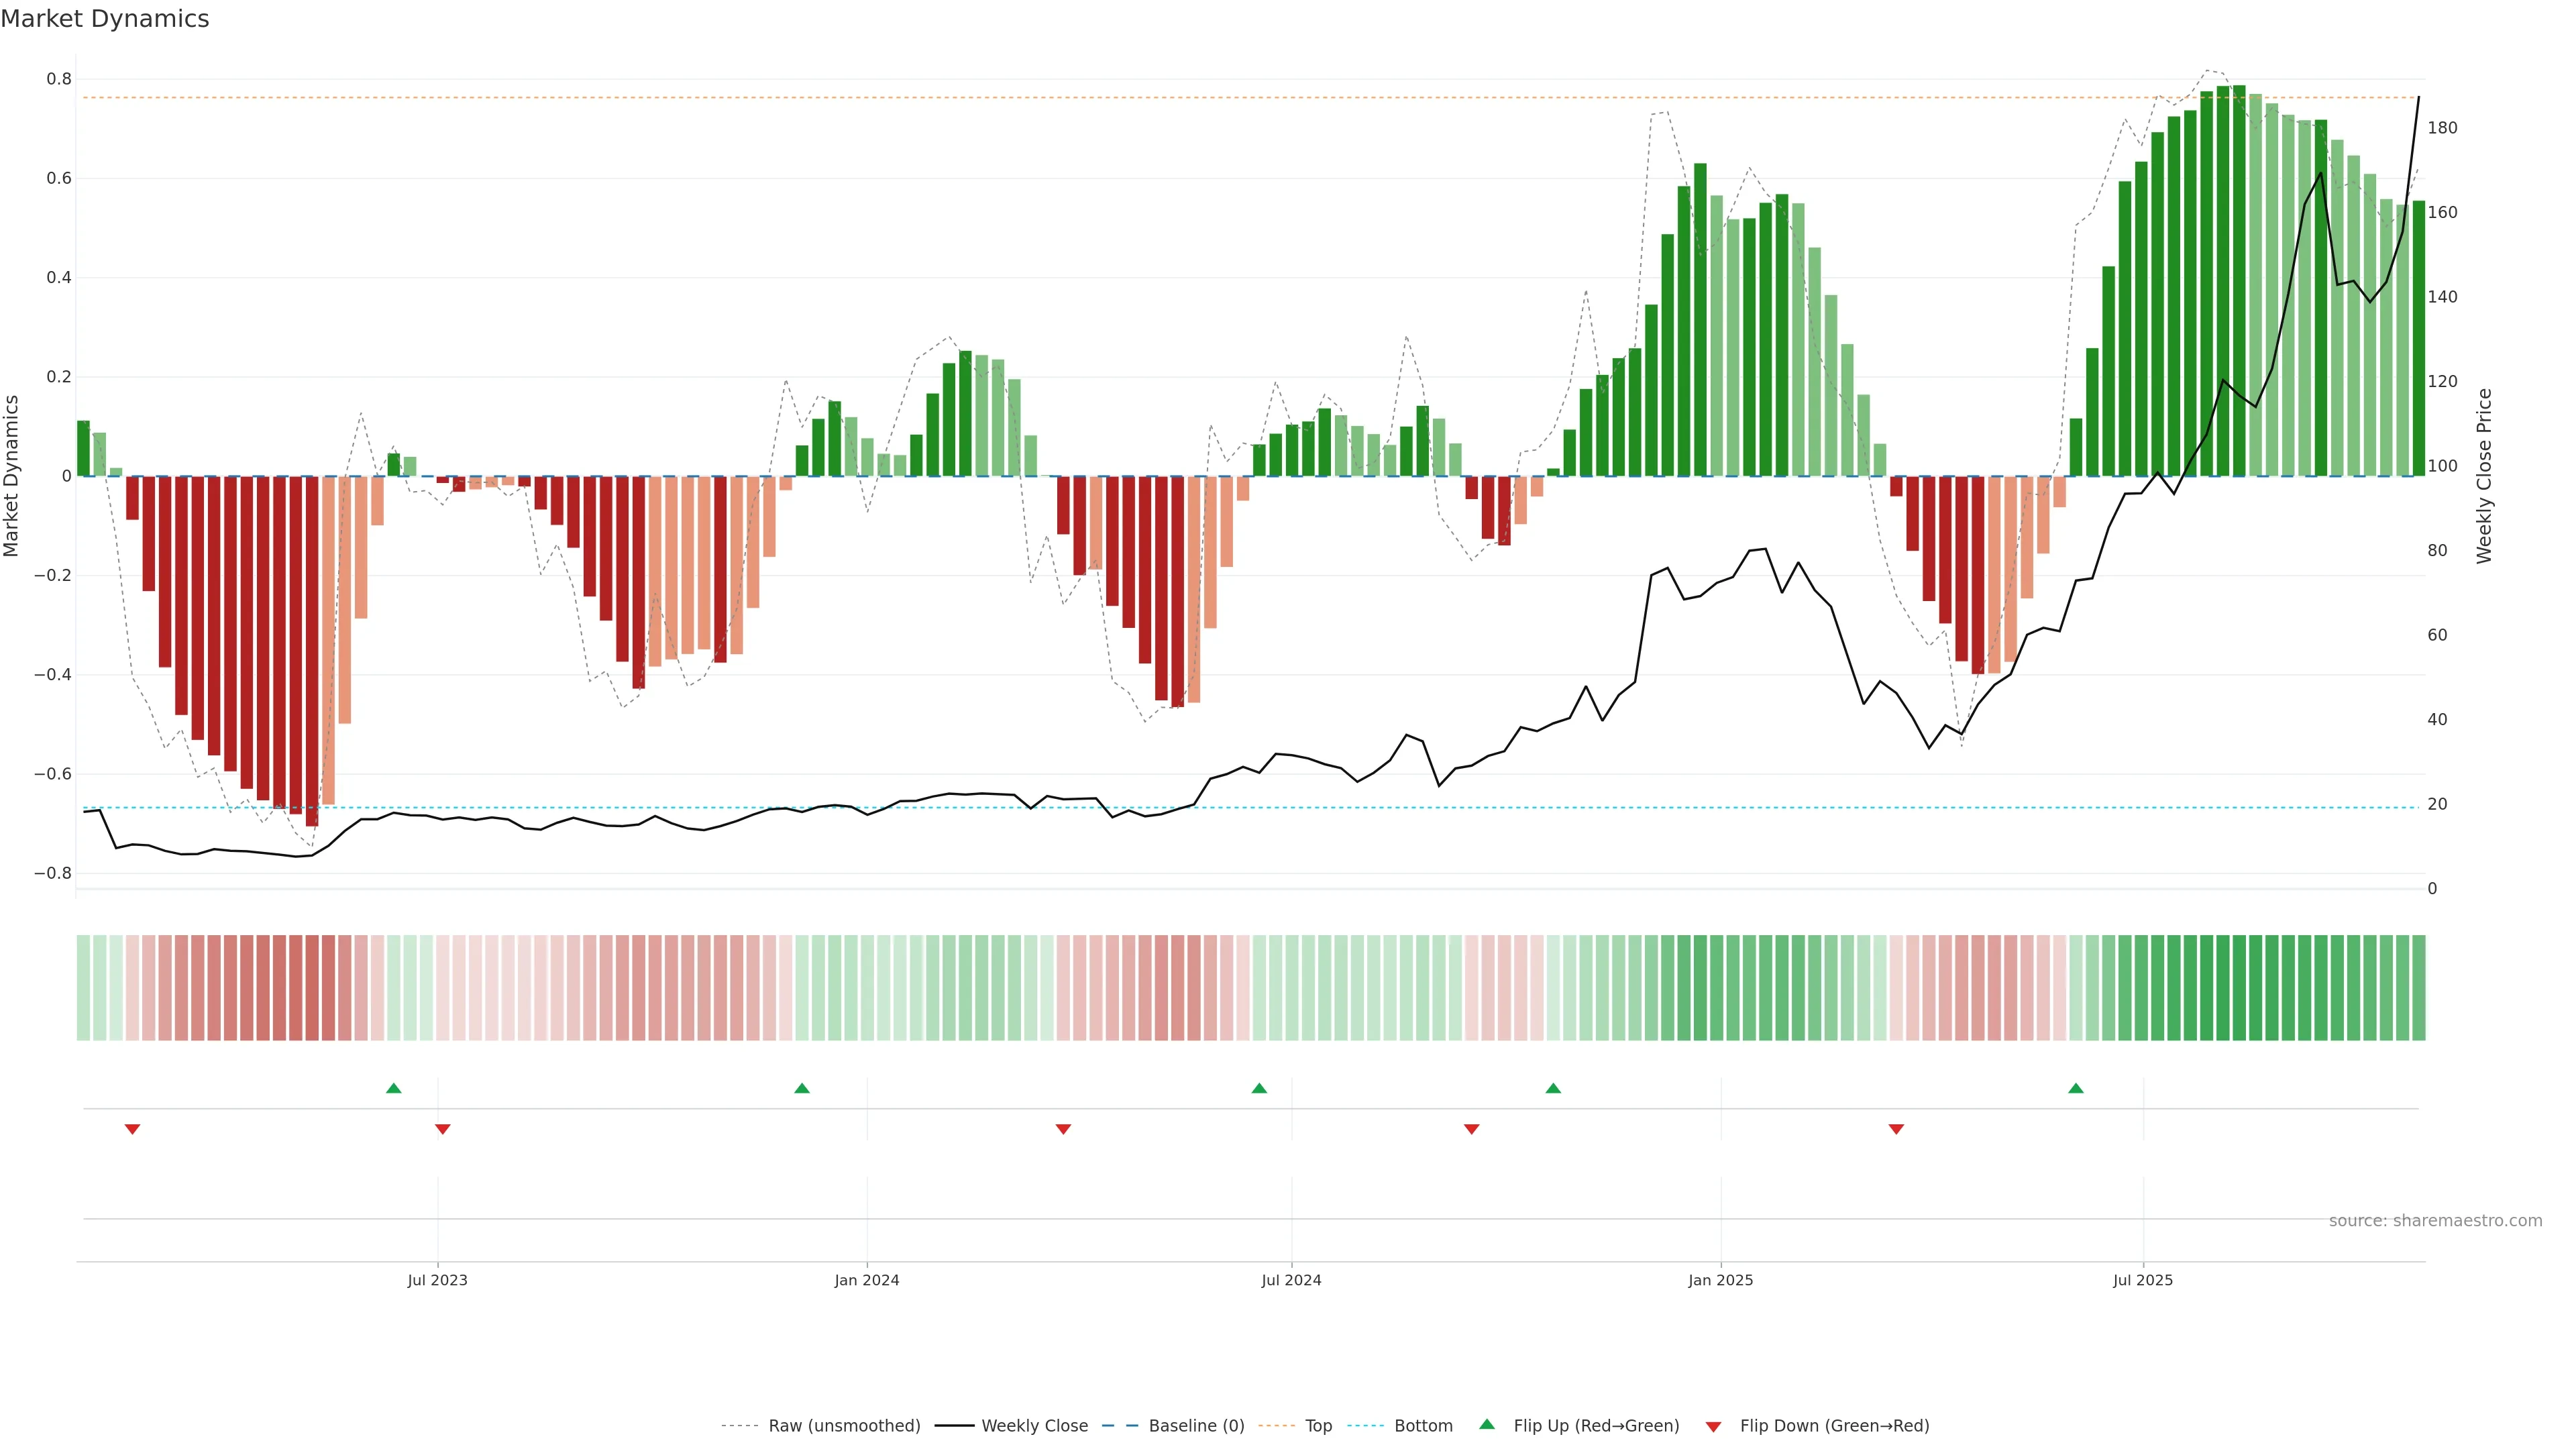Toggle the Baseline (0) legend entry

(x=1196, y=1426)
